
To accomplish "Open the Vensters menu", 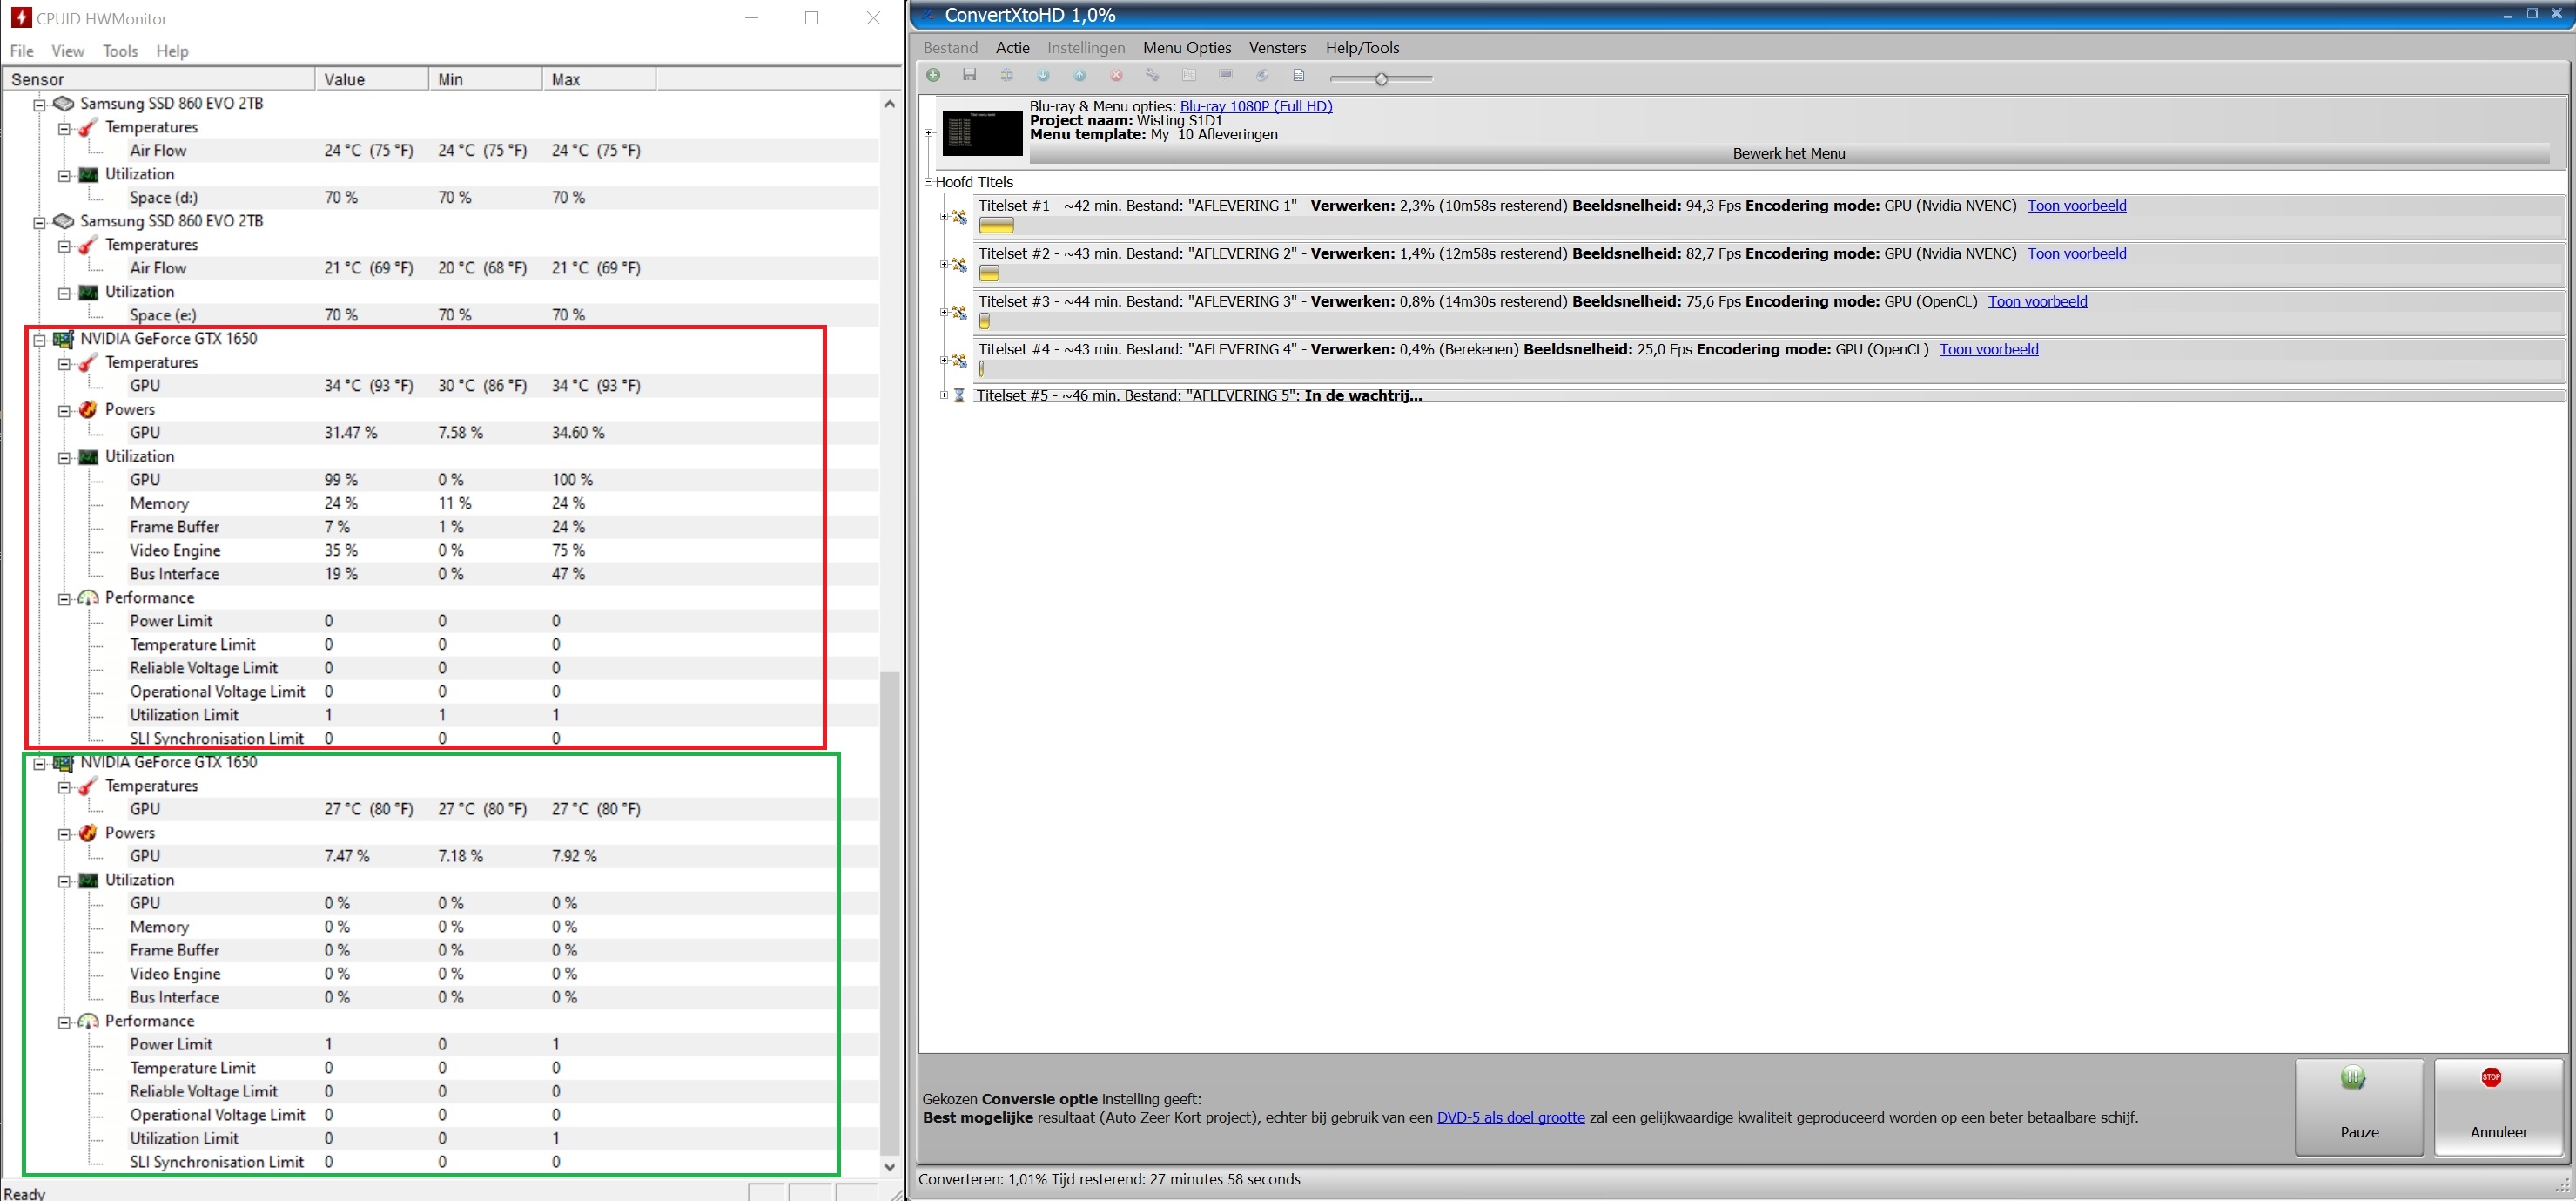I will 1277,48.
